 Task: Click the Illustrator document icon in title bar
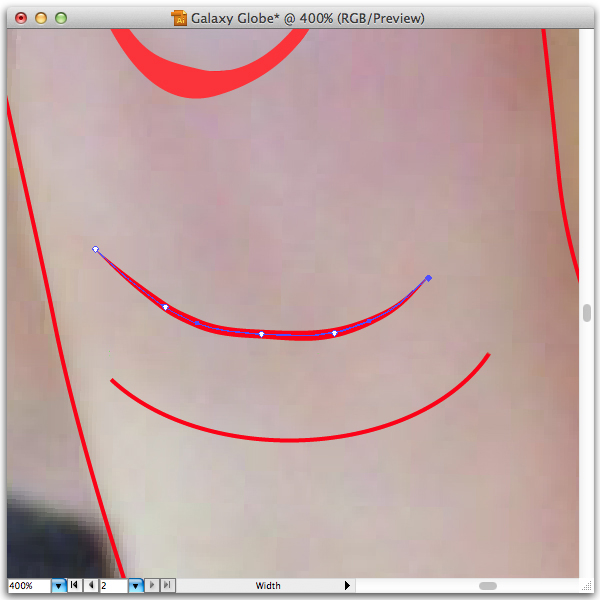point(179,18)
